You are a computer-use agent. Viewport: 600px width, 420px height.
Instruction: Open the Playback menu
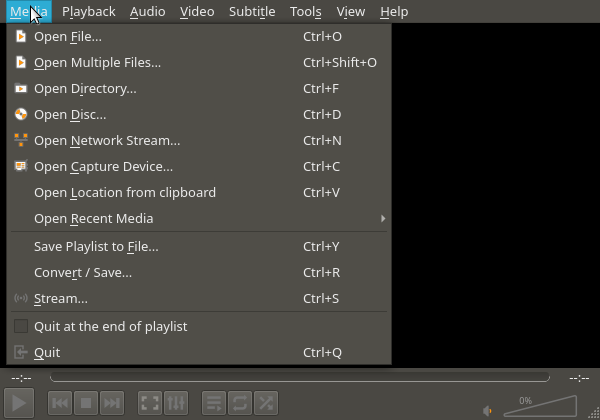click(88, 12)
